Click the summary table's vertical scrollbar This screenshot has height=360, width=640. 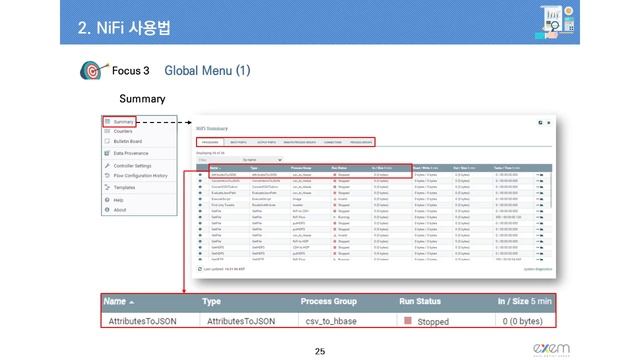pos(551,190)
